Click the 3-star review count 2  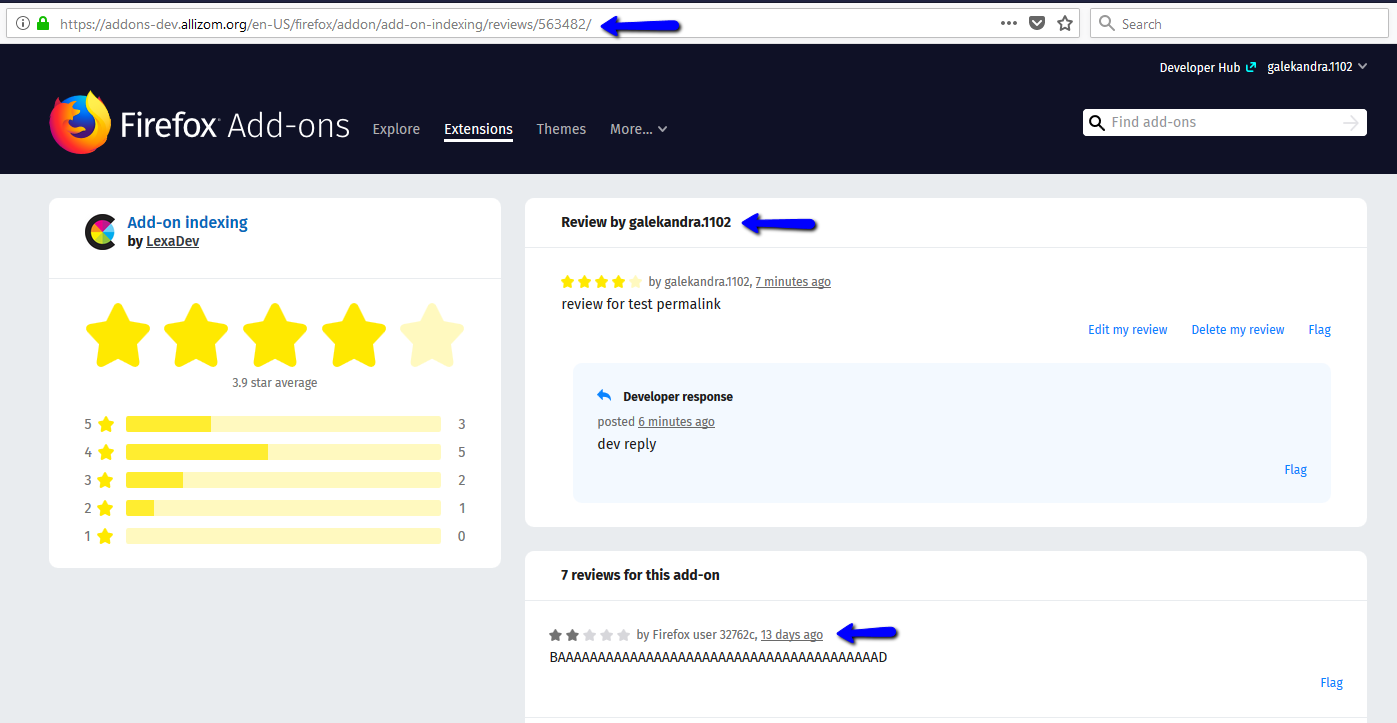tap(462, 480)
